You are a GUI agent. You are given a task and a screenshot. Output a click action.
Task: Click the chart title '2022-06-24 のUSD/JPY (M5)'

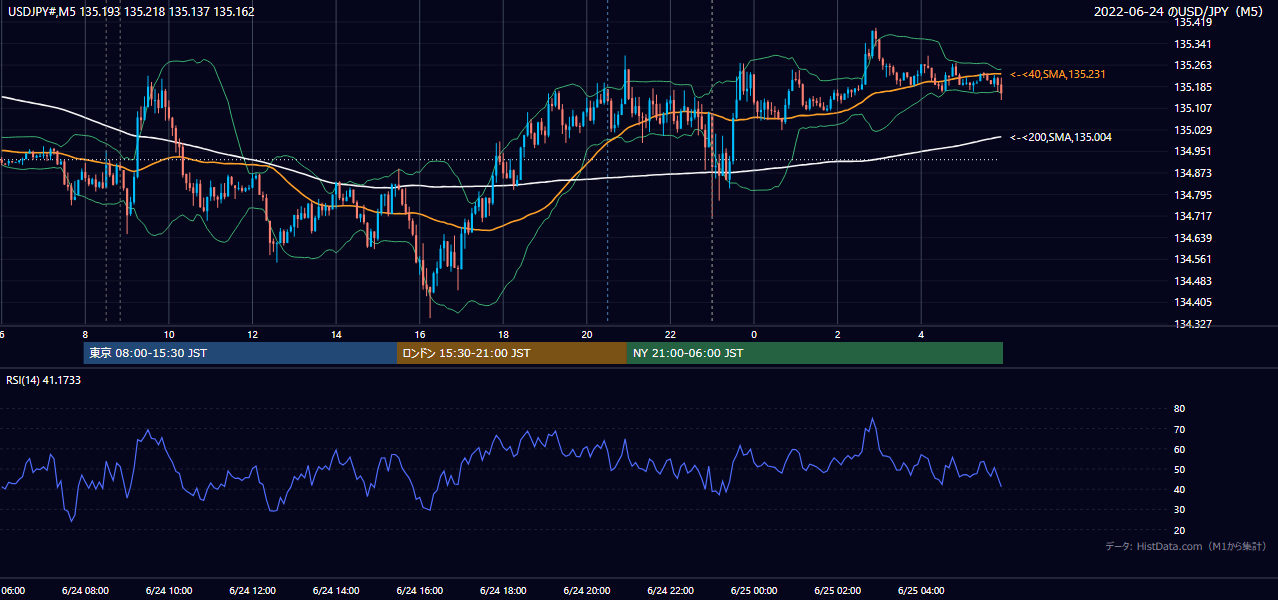pos(1181,11)
